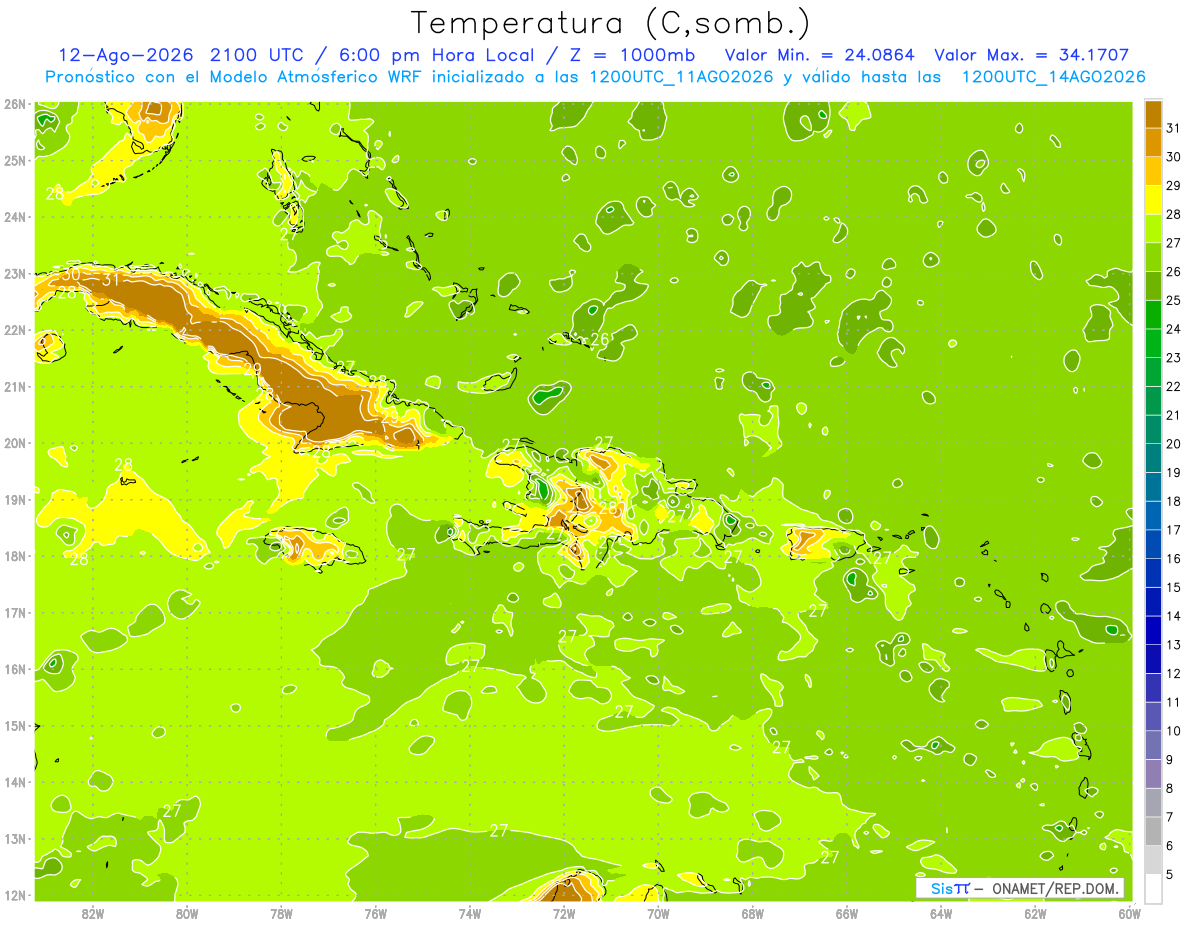The height and width of the screenshot is (927, 1200).
Task: Click the '22N' latitude axis label
Action: [14, 330]
